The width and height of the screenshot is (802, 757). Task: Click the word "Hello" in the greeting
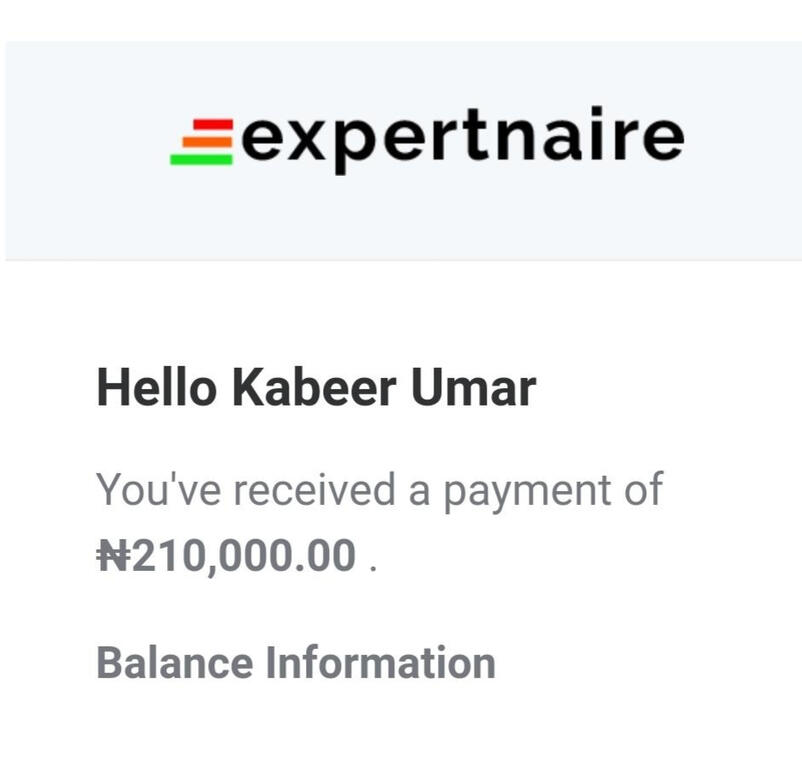click(x=156, y=388)
